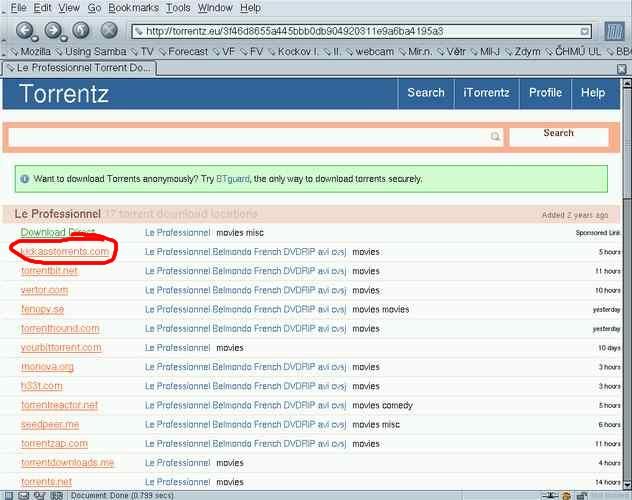Click the Download Direct sponsored link

point(58,232)
